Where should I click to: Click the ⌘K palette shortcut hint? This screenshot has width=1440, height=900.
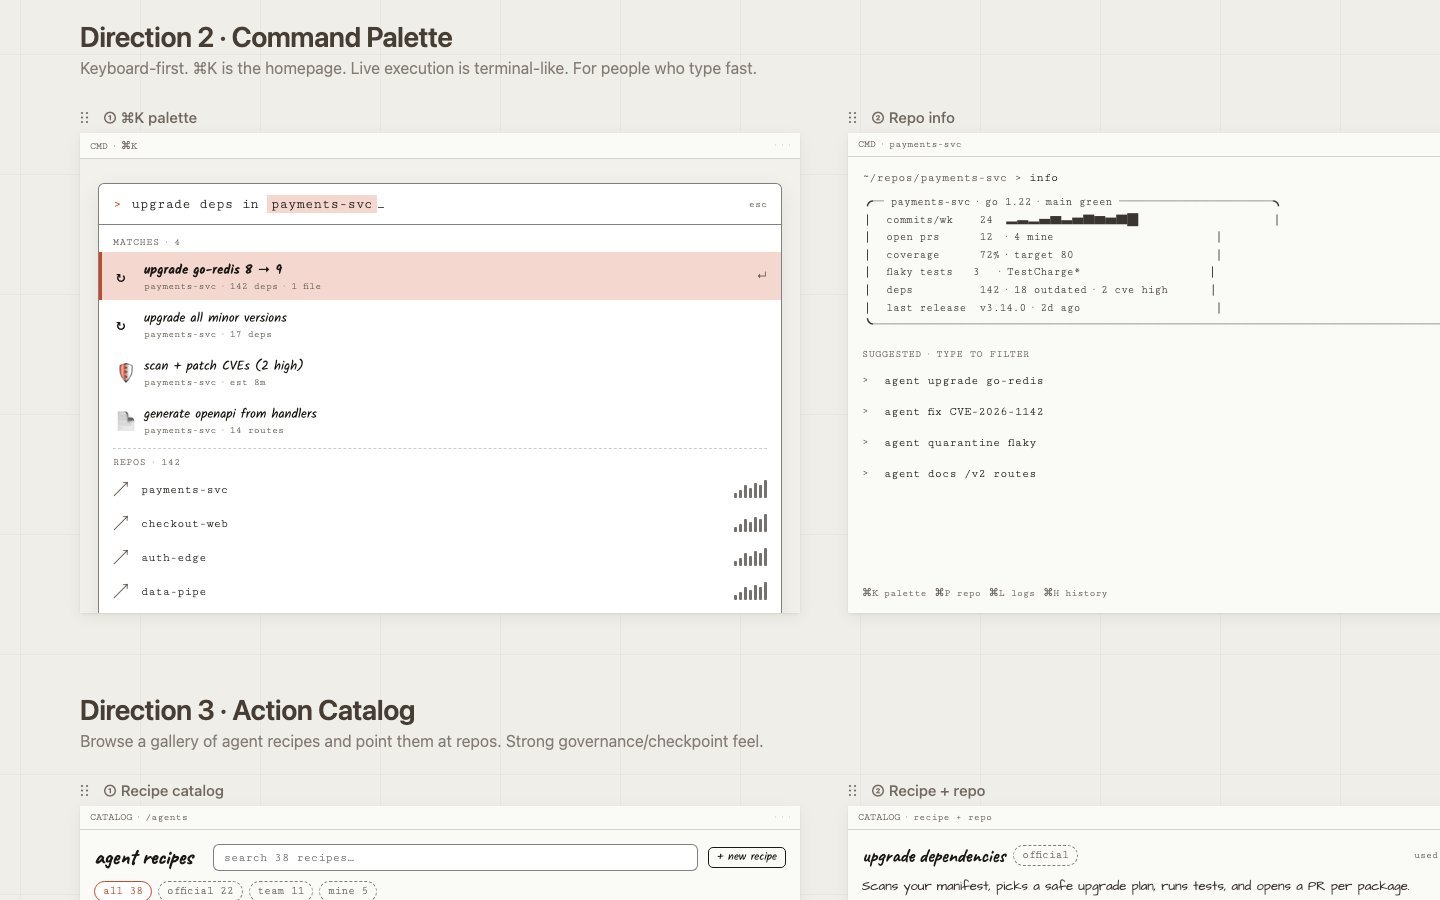(894, 593)
